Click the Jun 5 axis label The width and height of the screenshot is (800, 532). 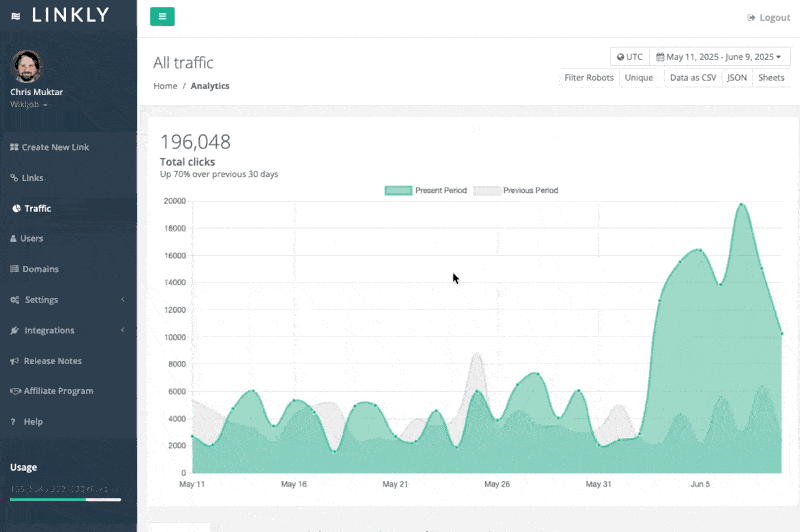point(700,484)
